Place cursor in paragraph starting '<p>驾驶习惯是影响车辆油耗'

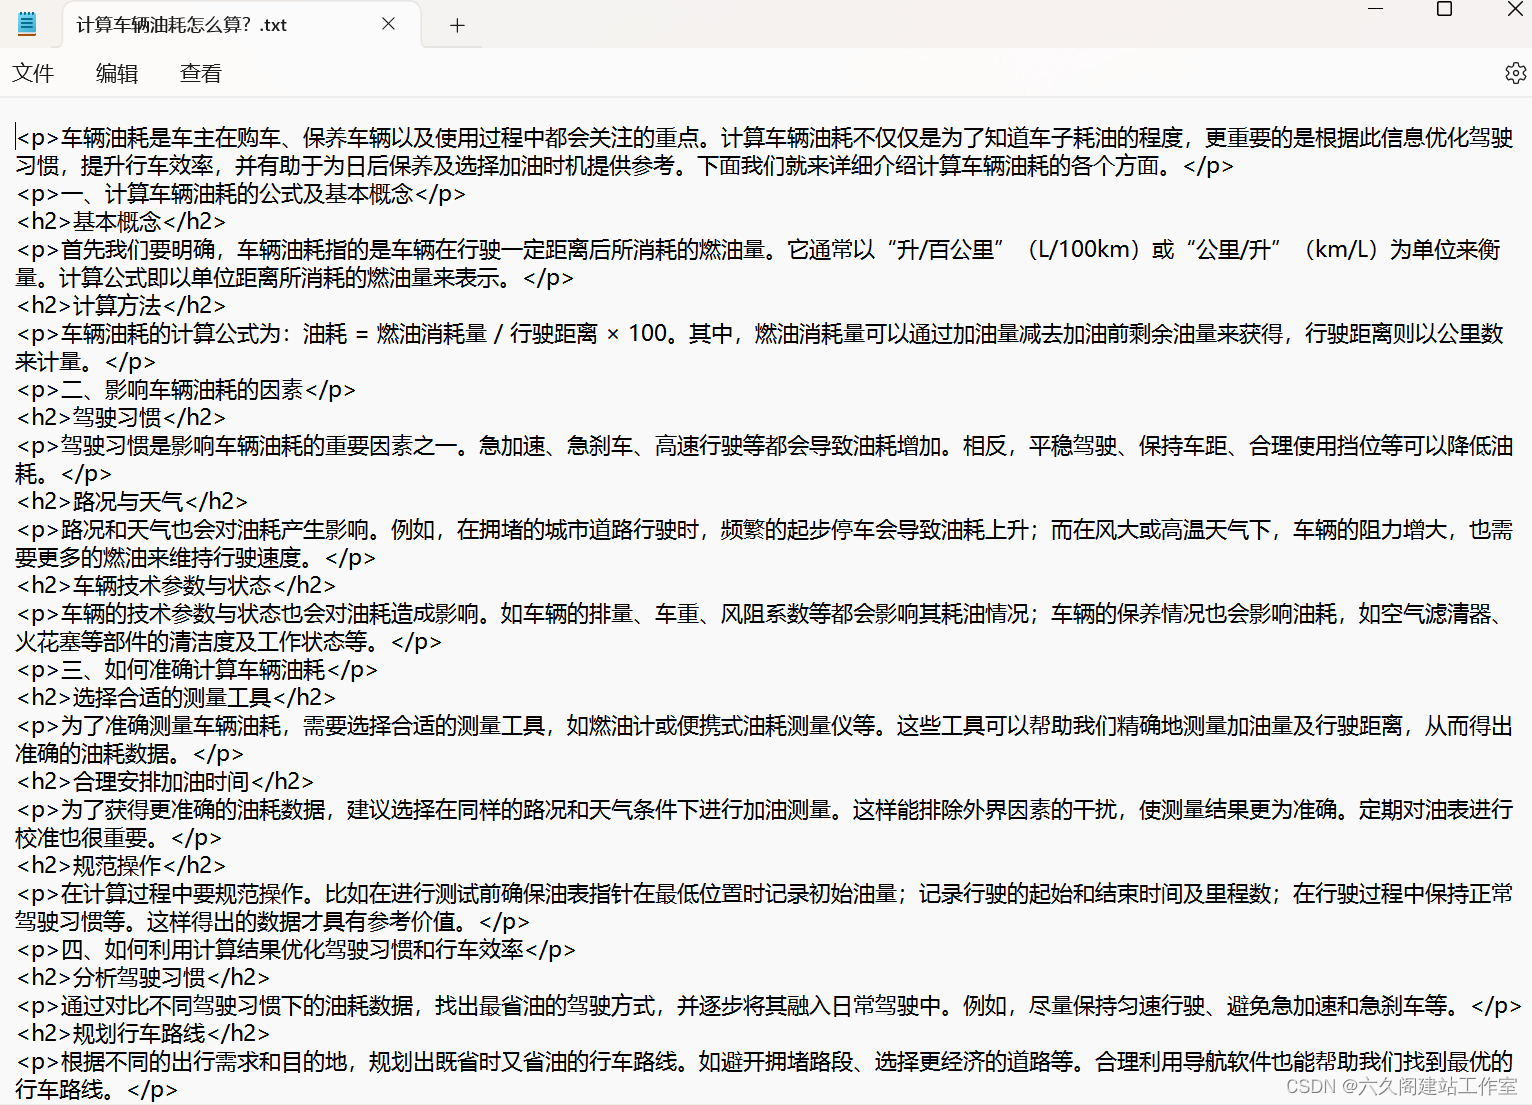pos(765,460)
